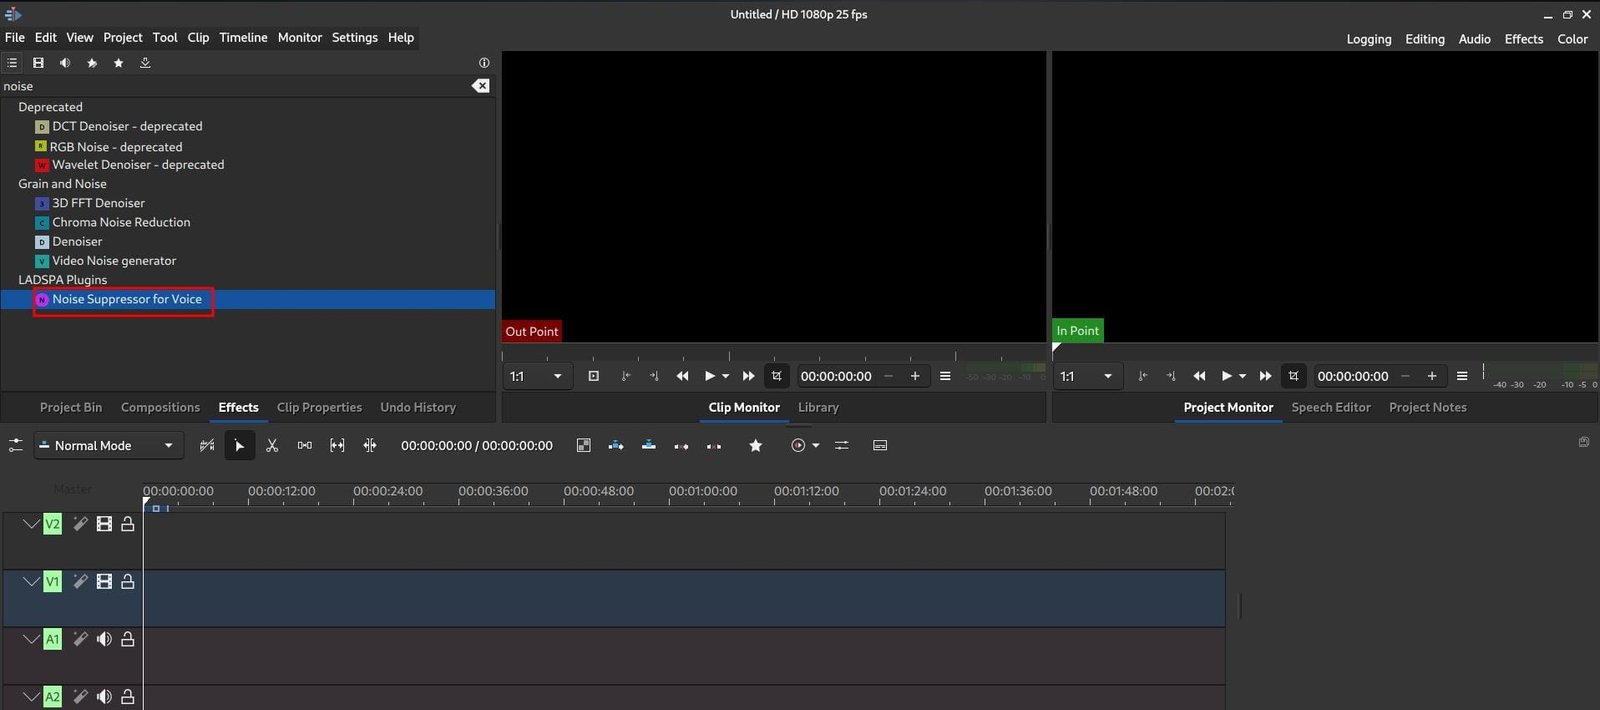Start timeline preview render
The image size is (1600, 710).
click(798, 446)
